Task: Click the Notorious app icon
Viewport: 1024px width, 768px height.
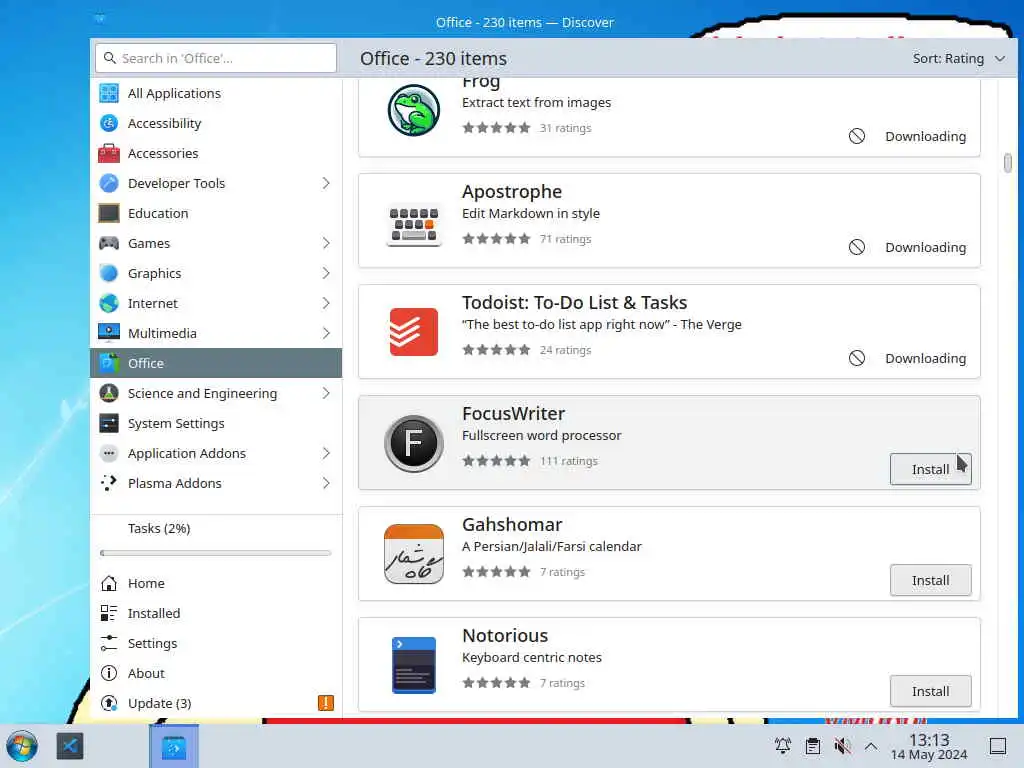Action: click(413, 665)
